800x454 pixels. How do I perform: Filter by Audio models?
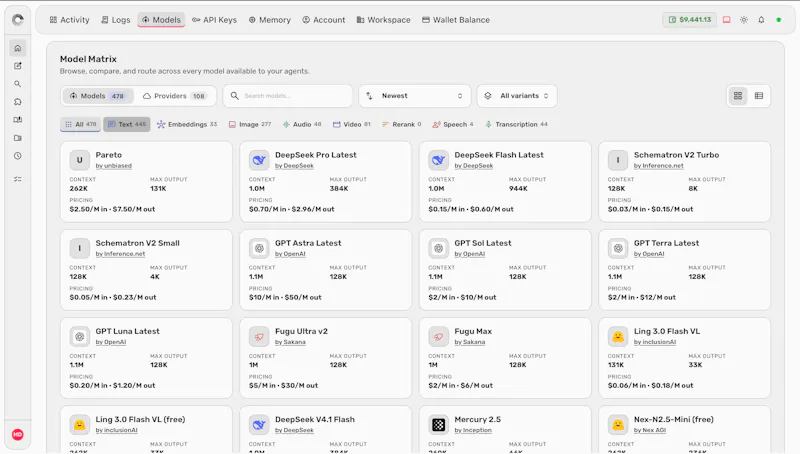(302, 124)
